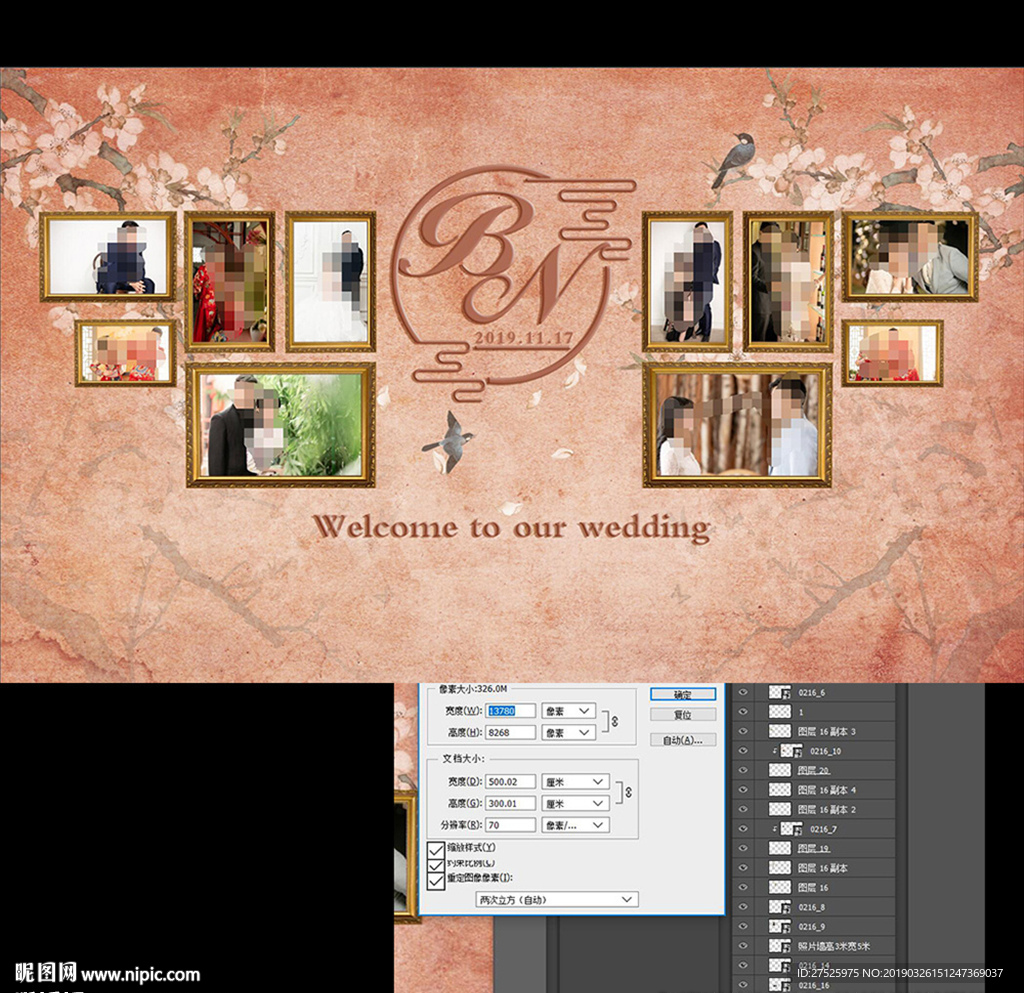
Task: Toggle visibility of 0216_9 layer
Action: click(x=743, y=926)
